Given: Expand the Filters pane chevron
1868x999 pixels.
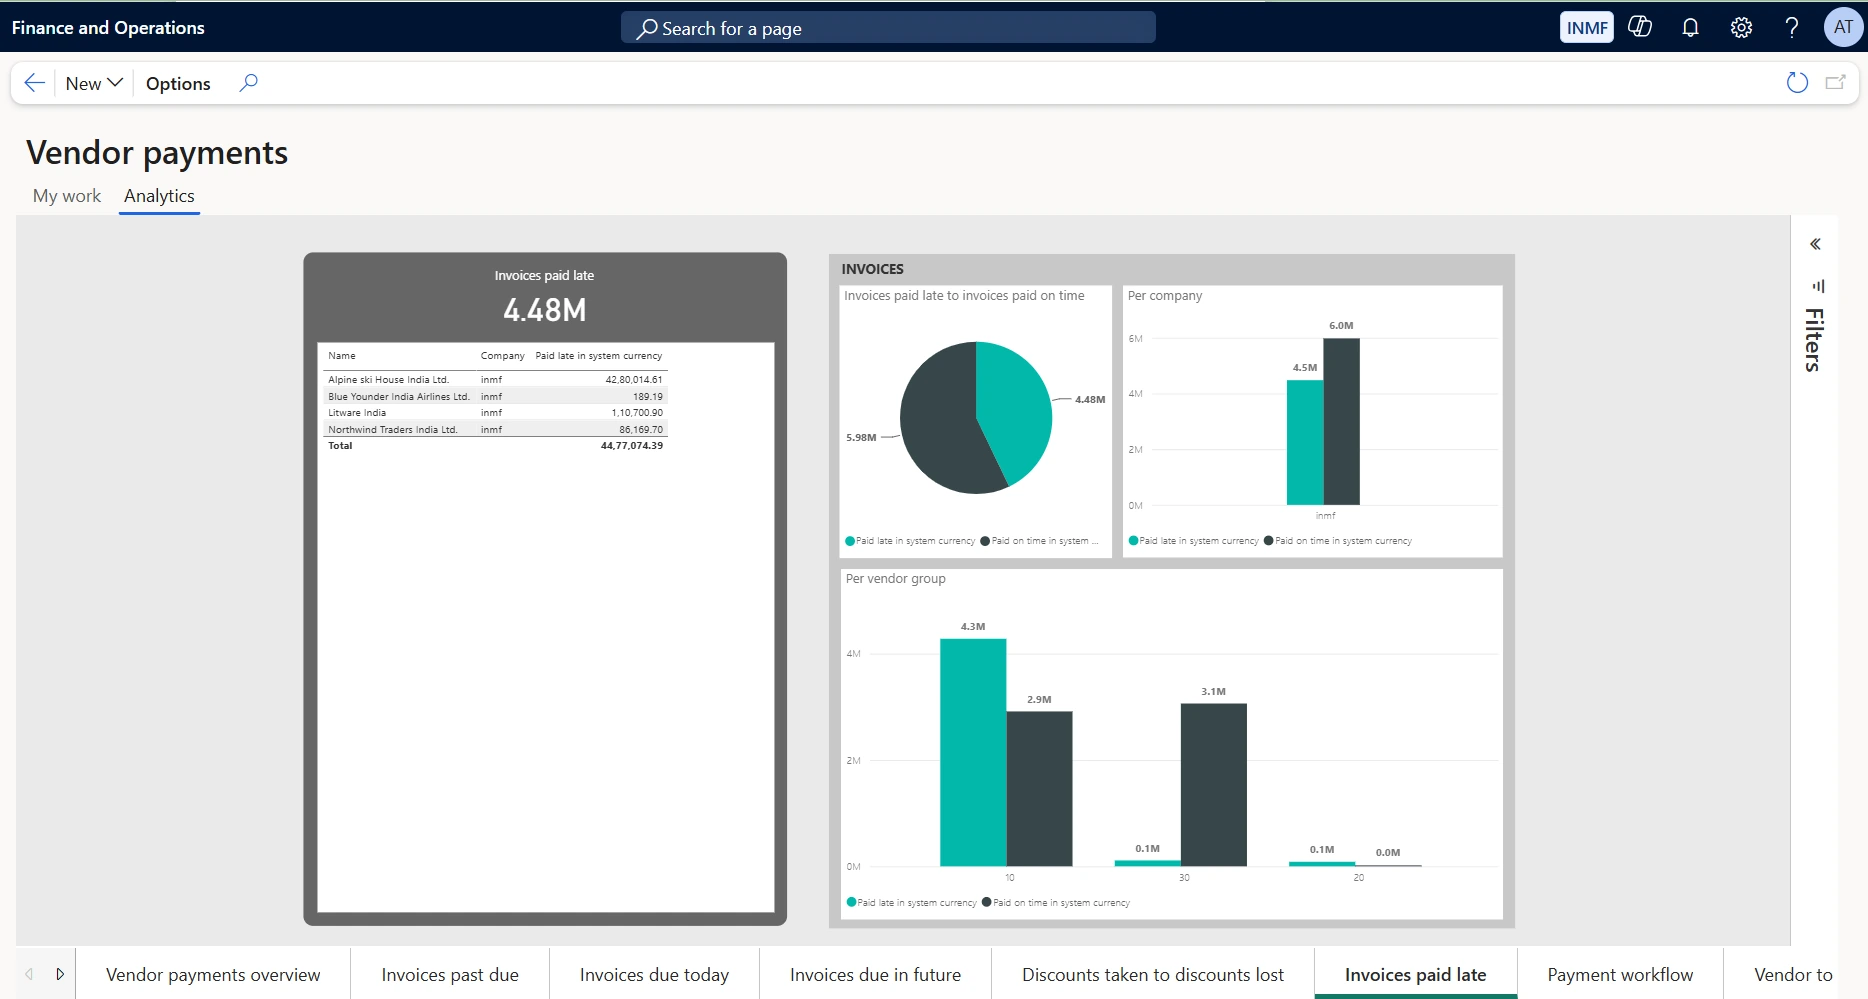Looking at the screenshot, I should pyautogui.click(x=1815, y=244).
